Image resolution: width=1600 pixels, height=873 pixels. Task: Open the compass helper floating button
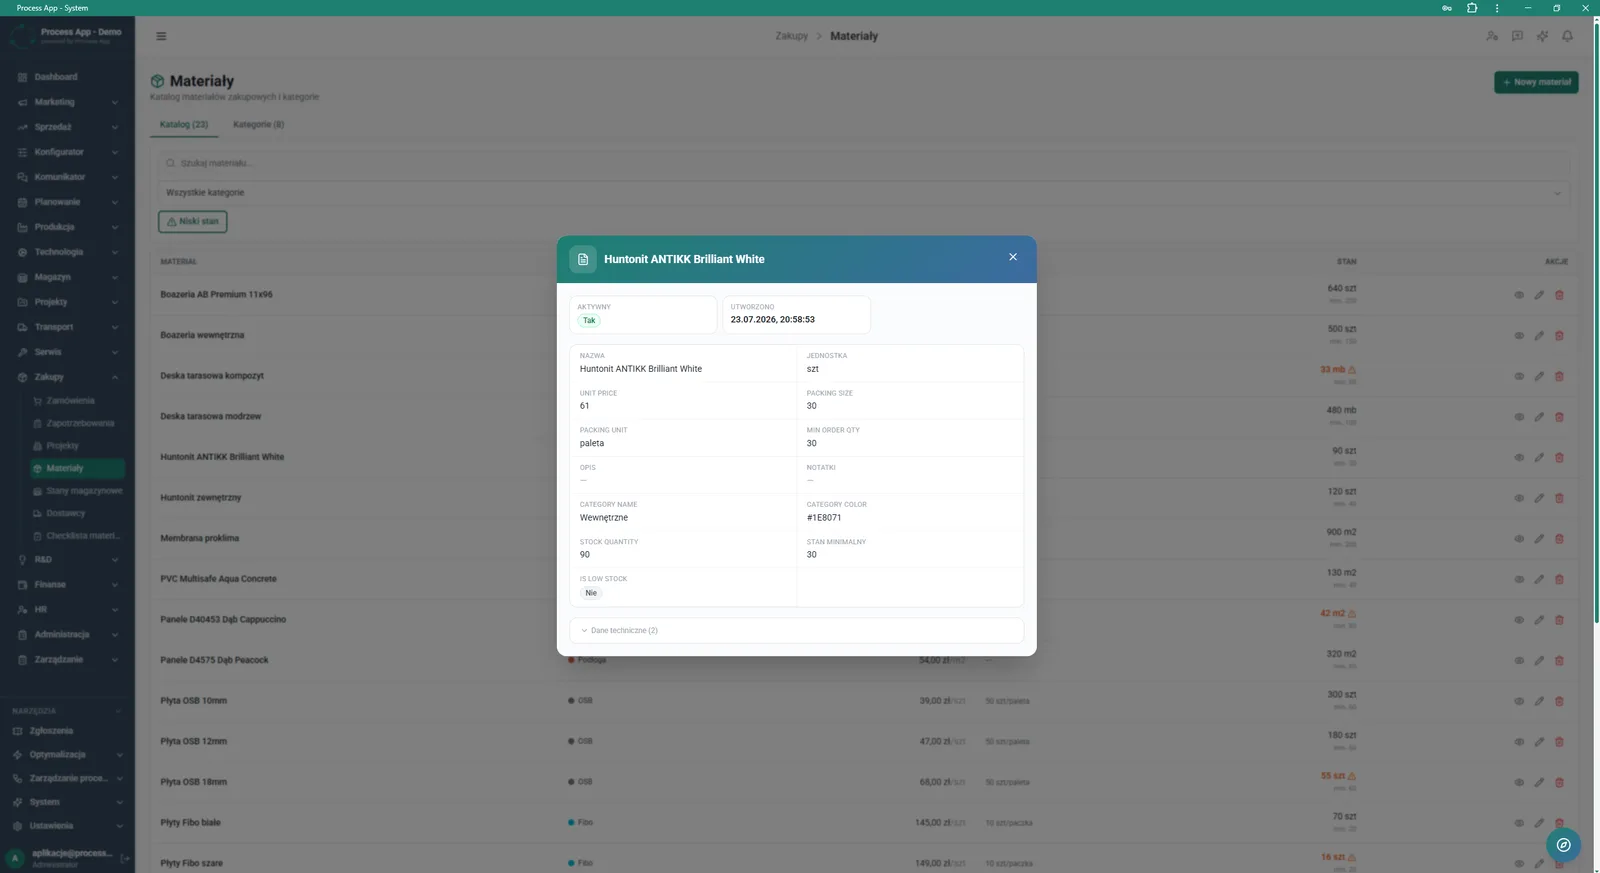pyautogui.click(x=1563, y=845)
